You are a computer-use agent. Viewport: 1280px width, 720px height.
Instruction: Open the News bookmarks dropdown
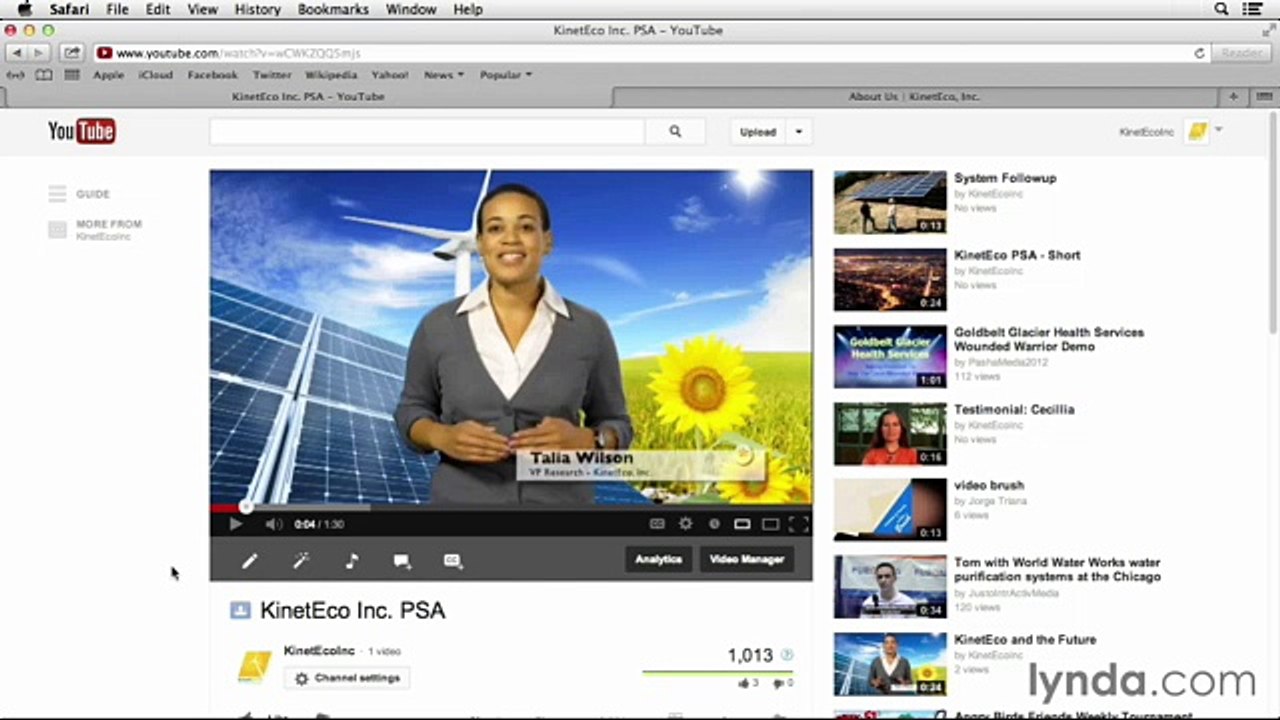(444, 74)
